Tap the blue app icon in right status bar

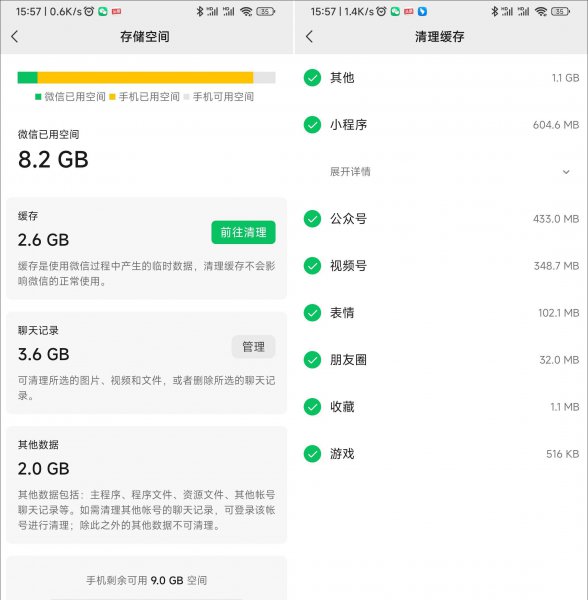click(x=422, y=11)
